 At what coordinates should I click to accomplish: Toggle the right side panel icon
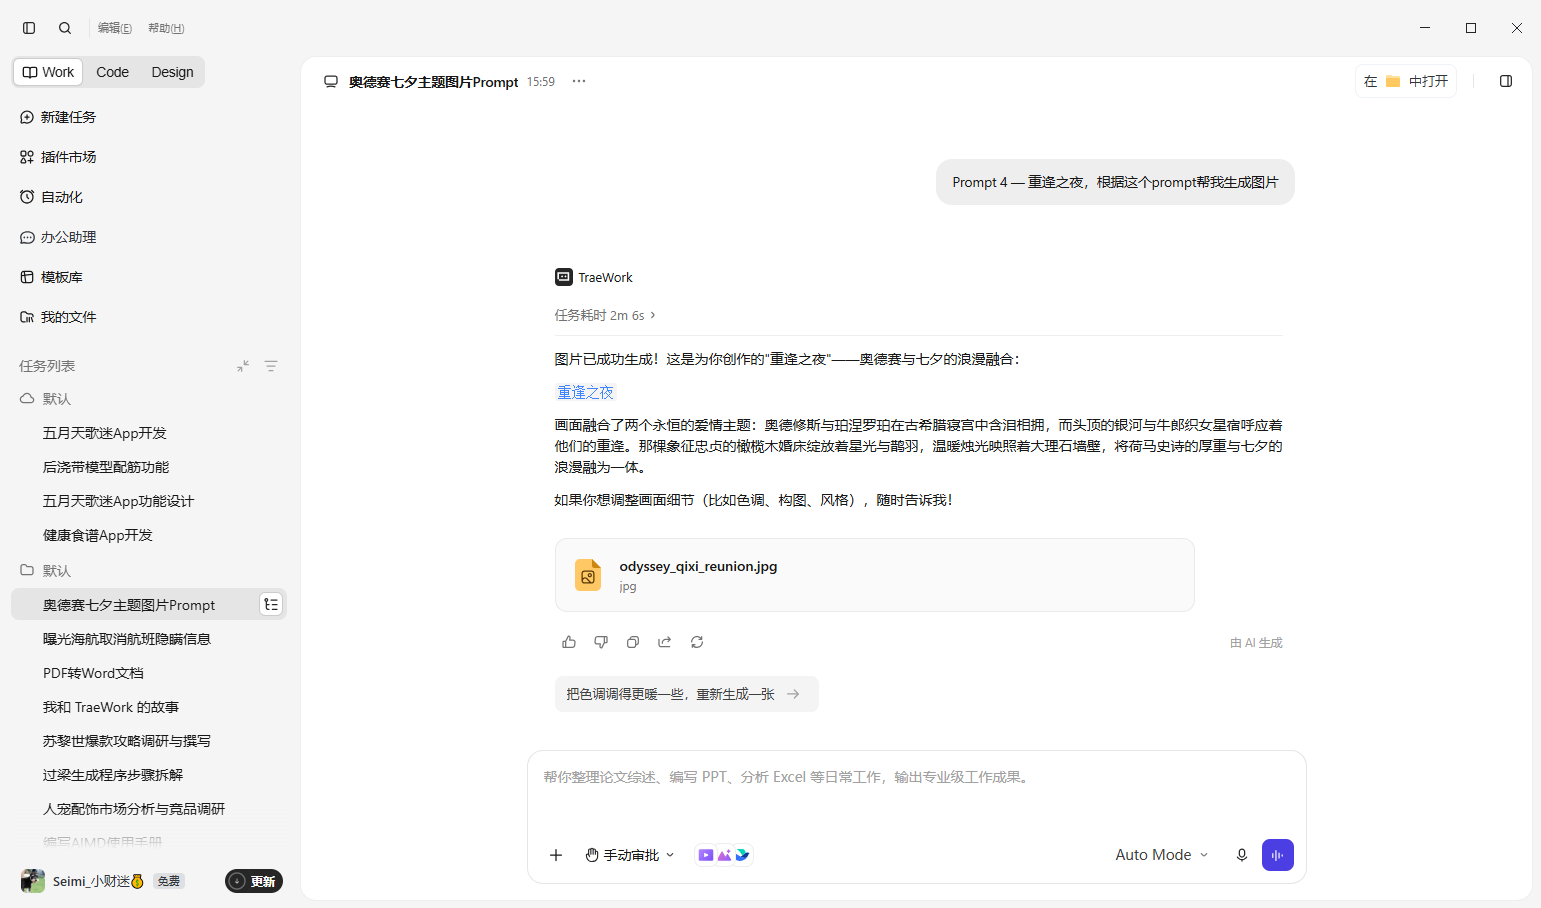coord(1506,81)
